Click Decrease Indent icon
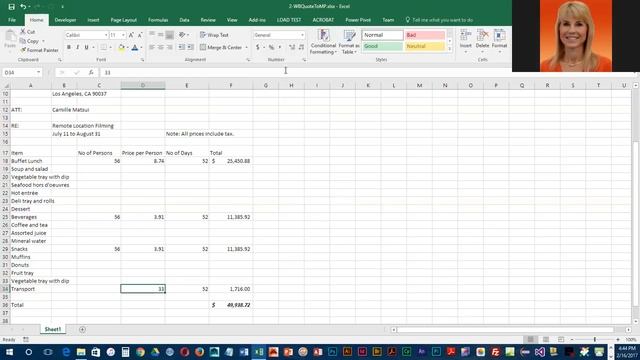The height and width of the screenshot is (360, 640). (182, 47)
